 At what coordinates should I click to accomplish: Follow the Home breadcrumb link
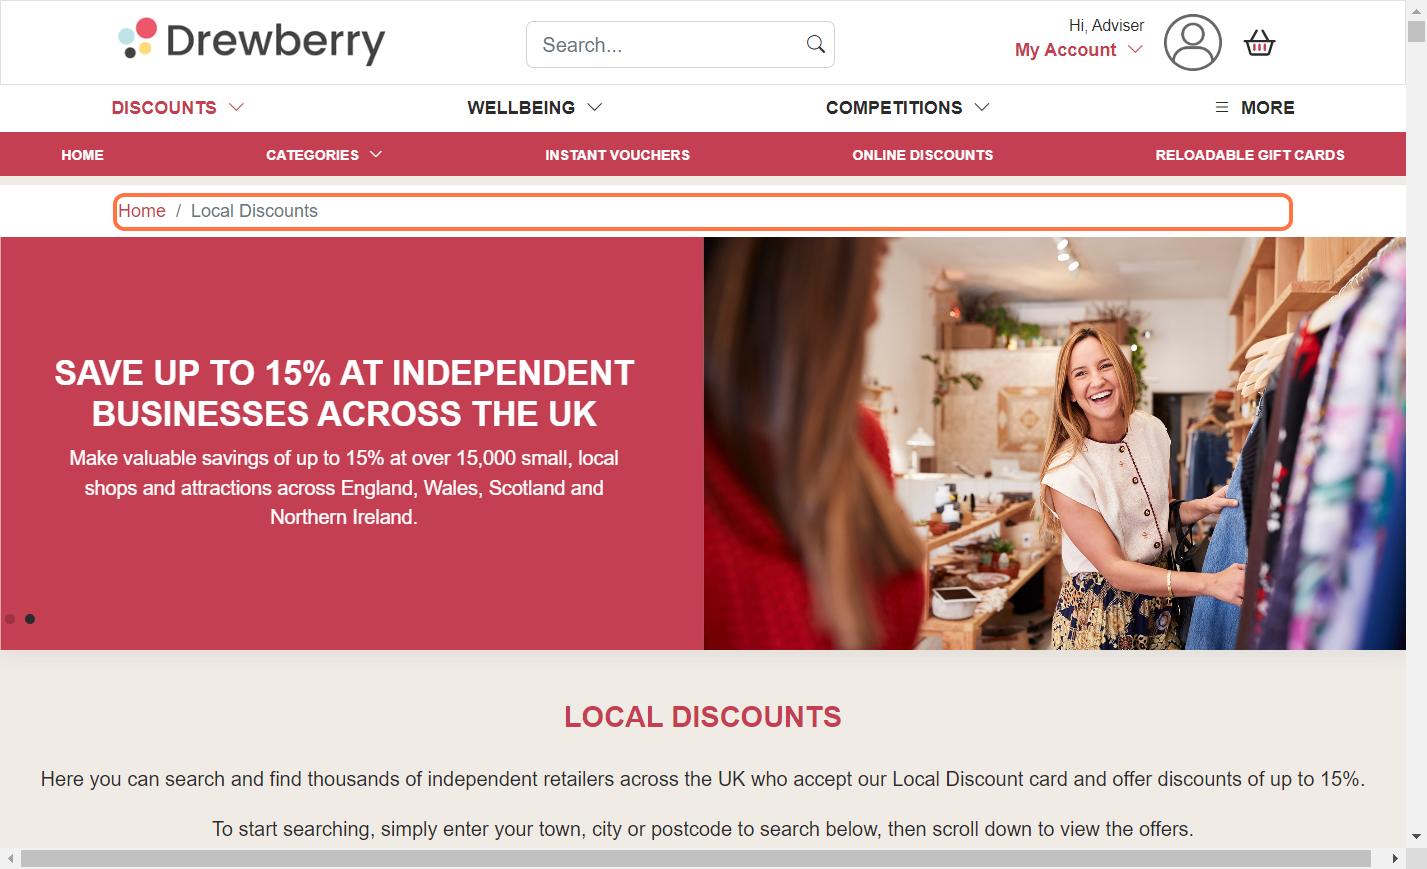point(142,211)
